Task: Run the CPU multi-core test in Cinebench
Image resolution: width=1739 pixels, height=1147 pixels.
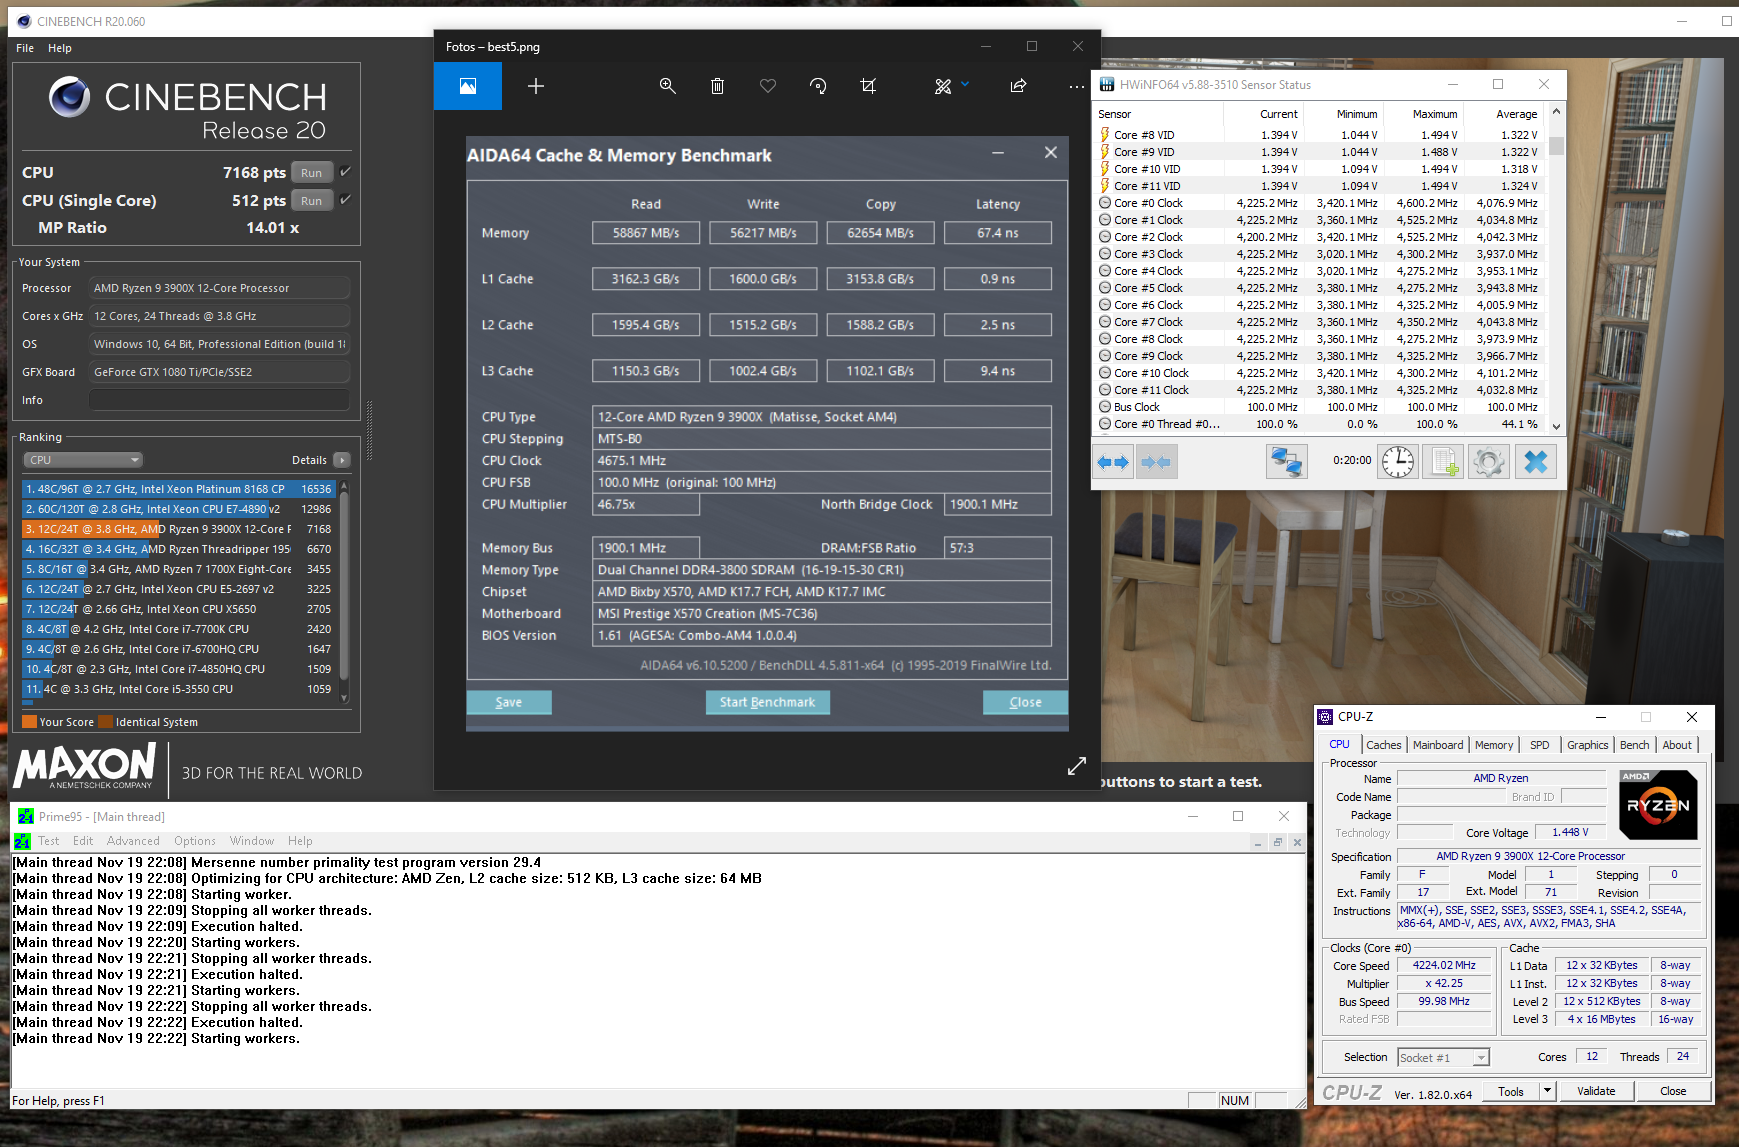Action: (x=312, y=172)
